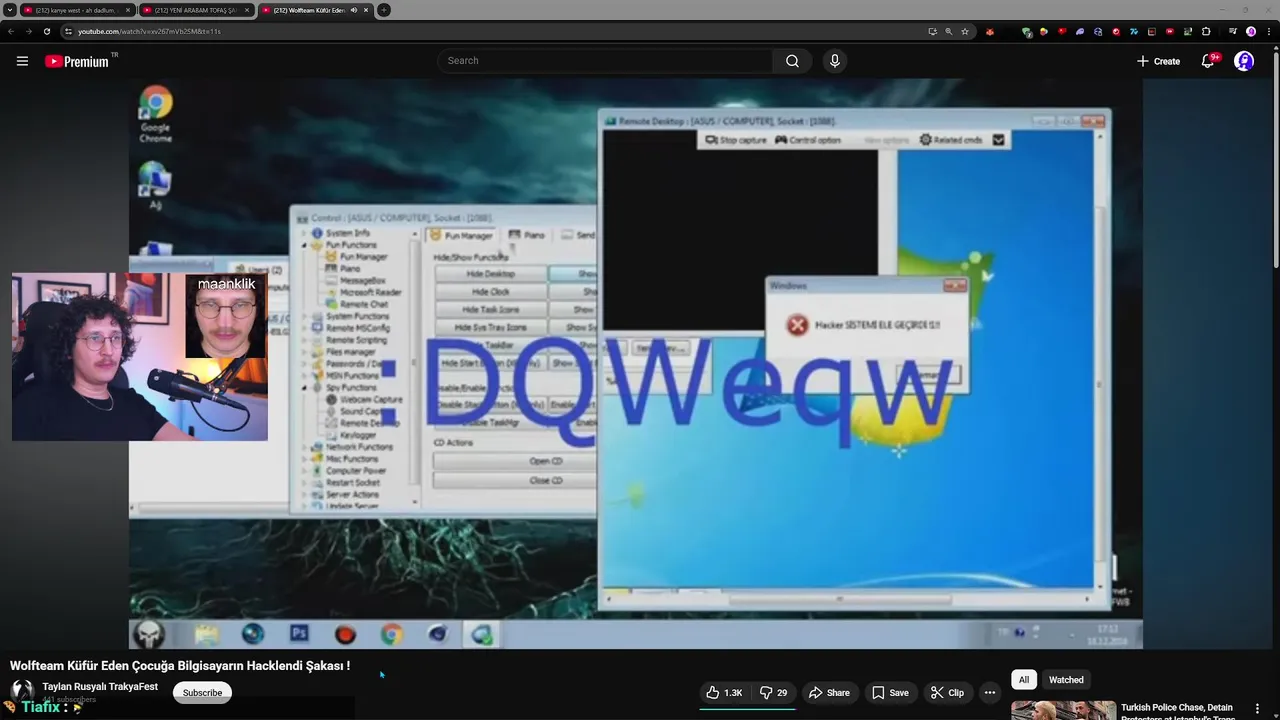Click the Chrome taskbar icon in video
Viewport: 1280px width, 720px height.
391,634
